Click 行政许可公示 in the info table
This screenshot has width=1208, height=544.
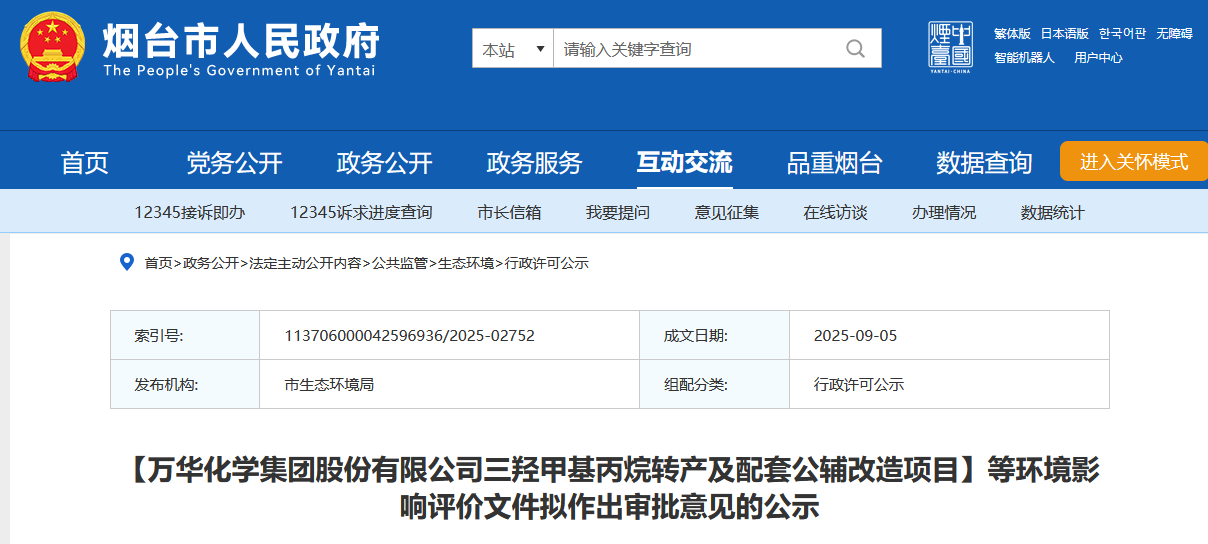point(859,384)
